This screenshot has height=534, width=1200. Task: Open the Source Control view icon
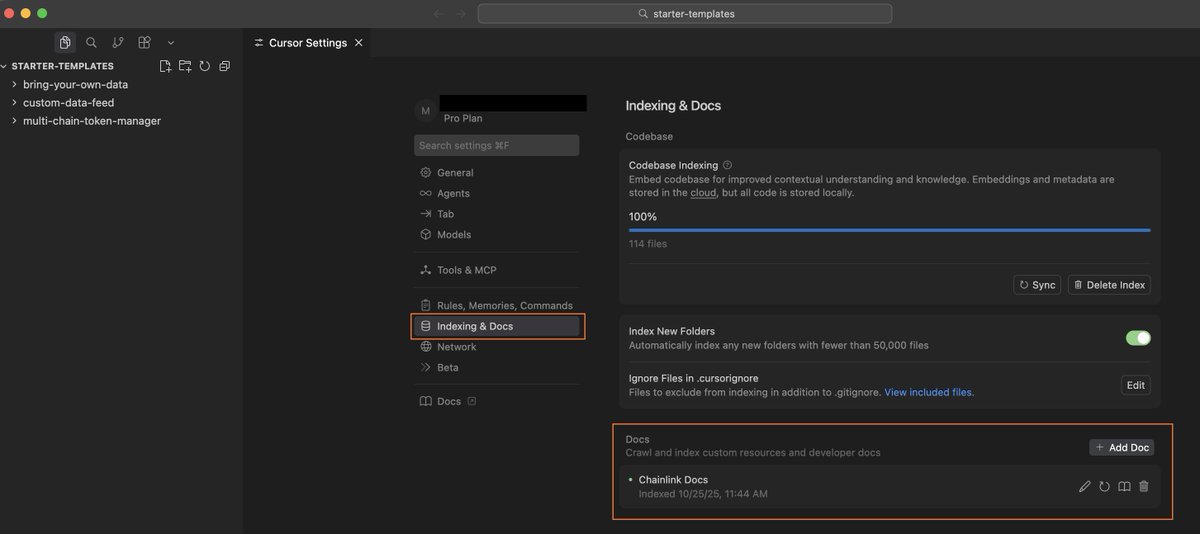pyautogui.click(x=118, y=42)
